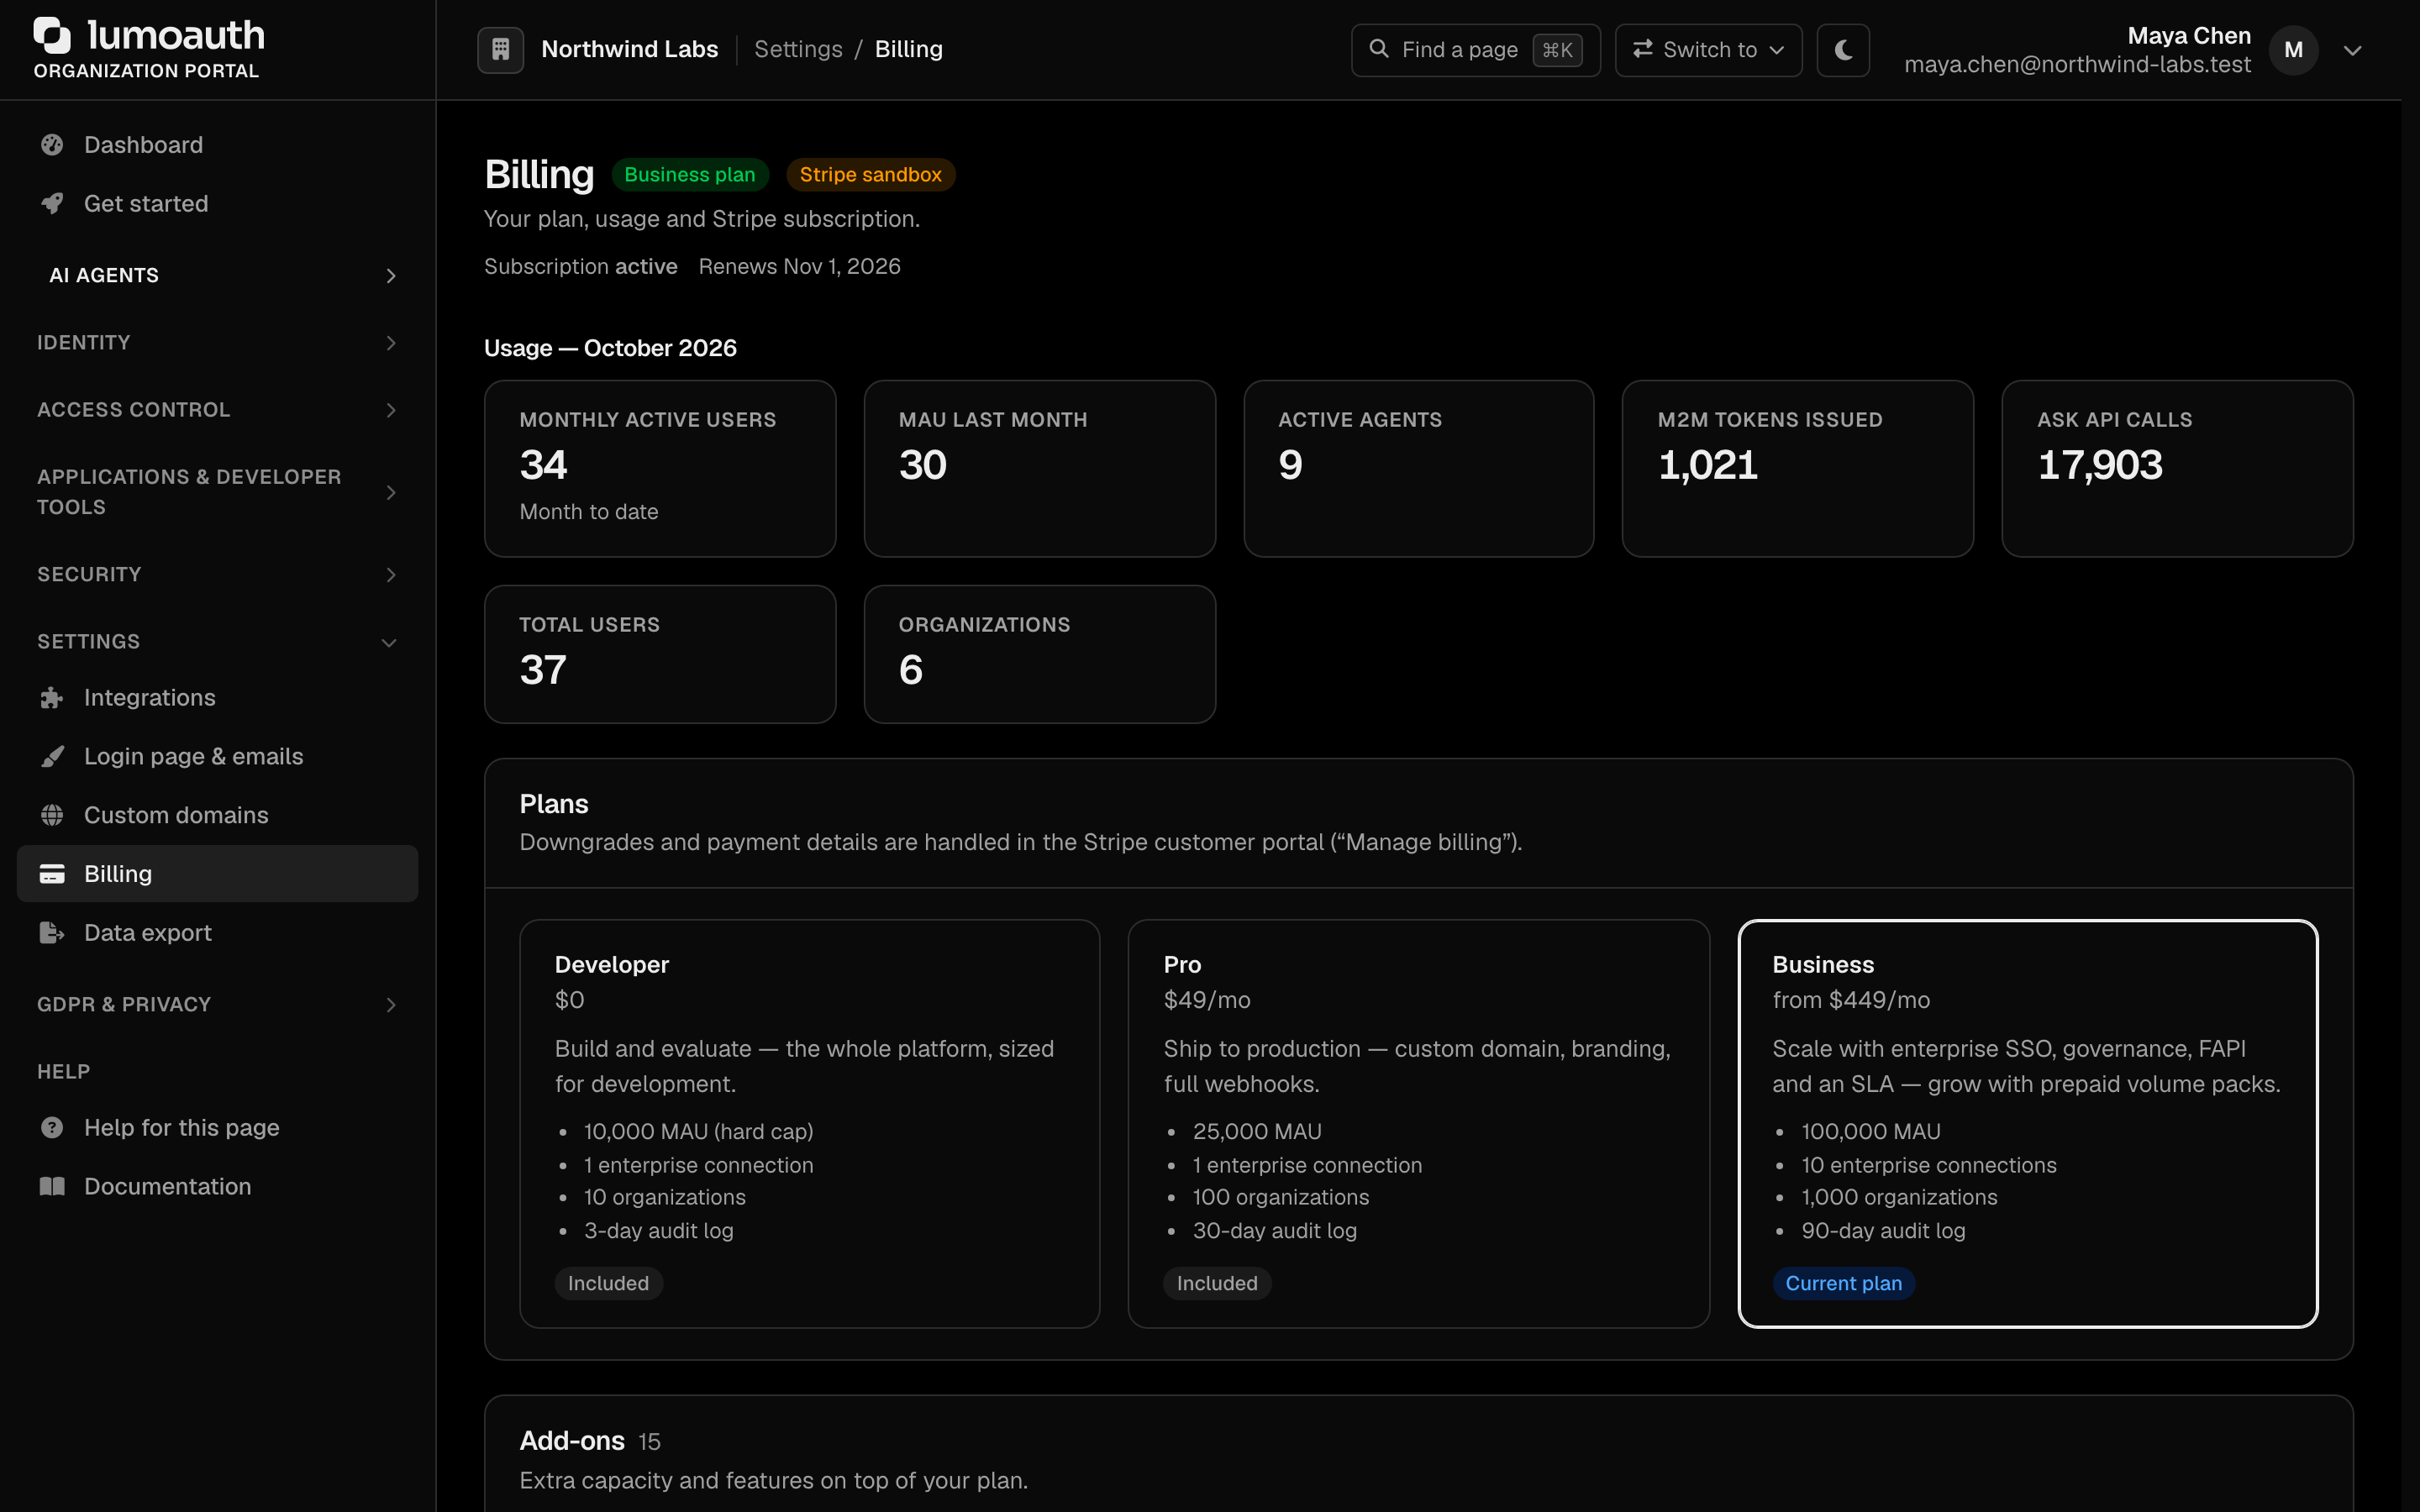Click the Help question mark icon

pyautogui.click(x=52, y=1128)
